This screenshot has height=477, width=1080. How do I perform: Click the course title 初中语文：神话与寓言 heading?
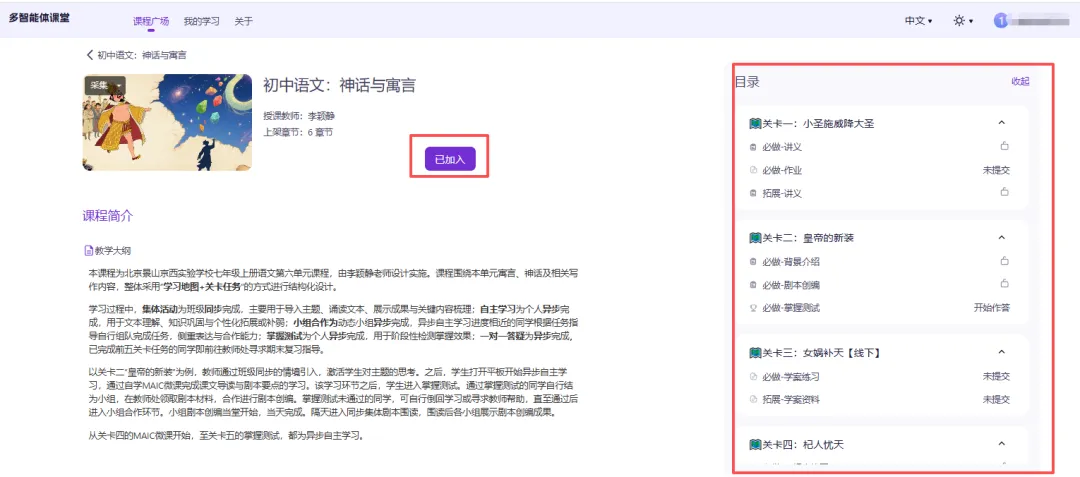[x=340, y=85]
